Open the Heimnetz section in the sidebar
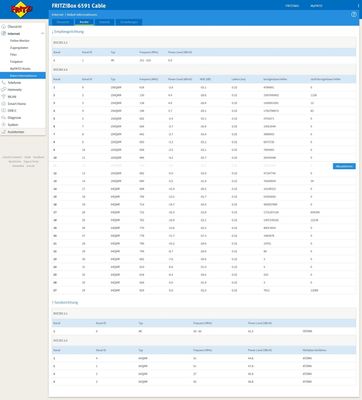362x400 pixels. (15, 90)
